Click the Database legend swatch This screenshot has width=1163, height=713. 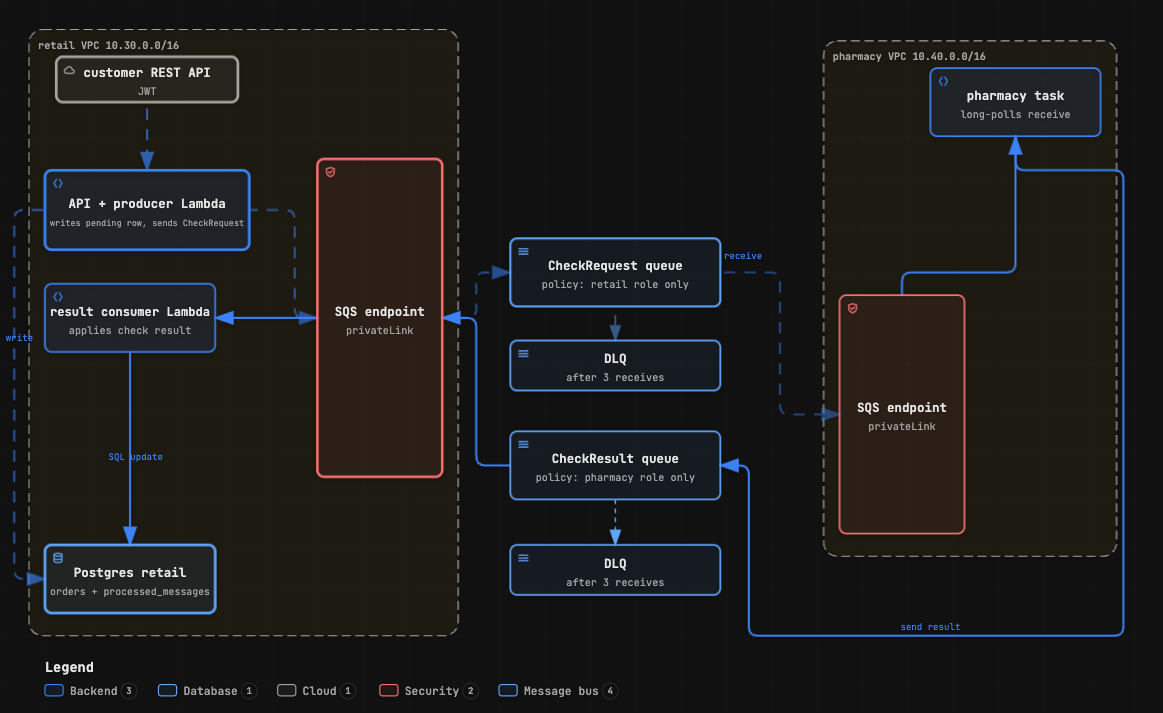pos(168,691)
